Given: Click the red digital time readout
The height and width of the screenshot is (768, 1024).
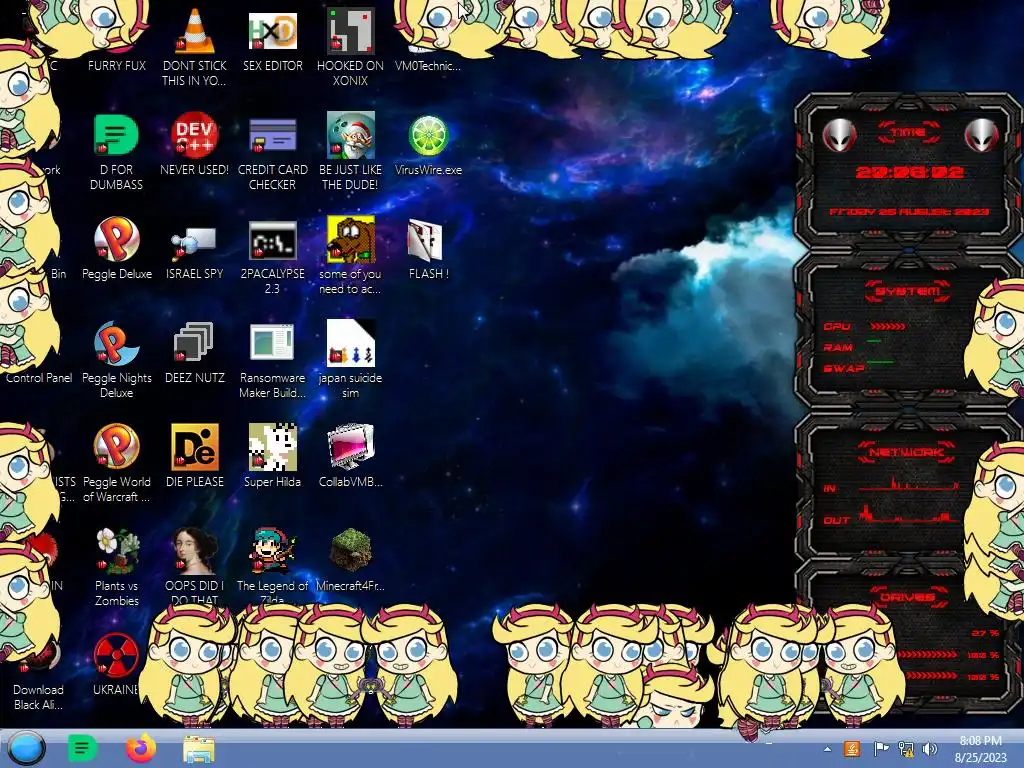Looking at the screenshot, I should (x=908, y=172).
